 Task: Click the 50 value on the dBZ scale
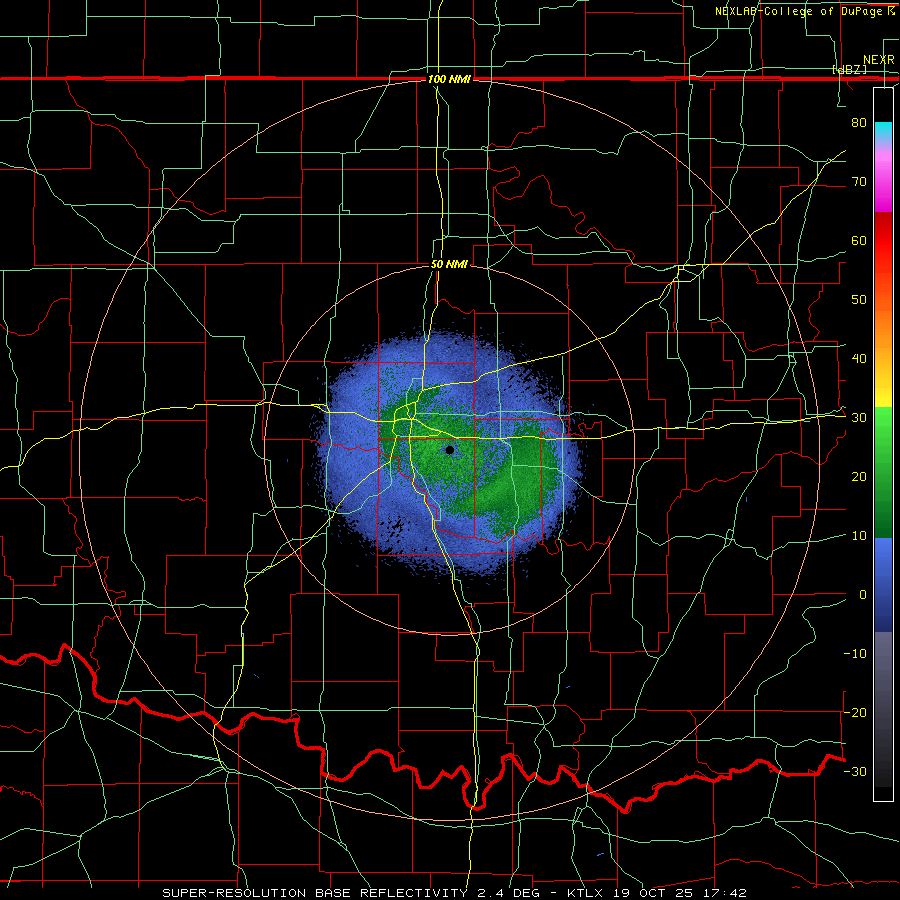[x=859, y=300]
